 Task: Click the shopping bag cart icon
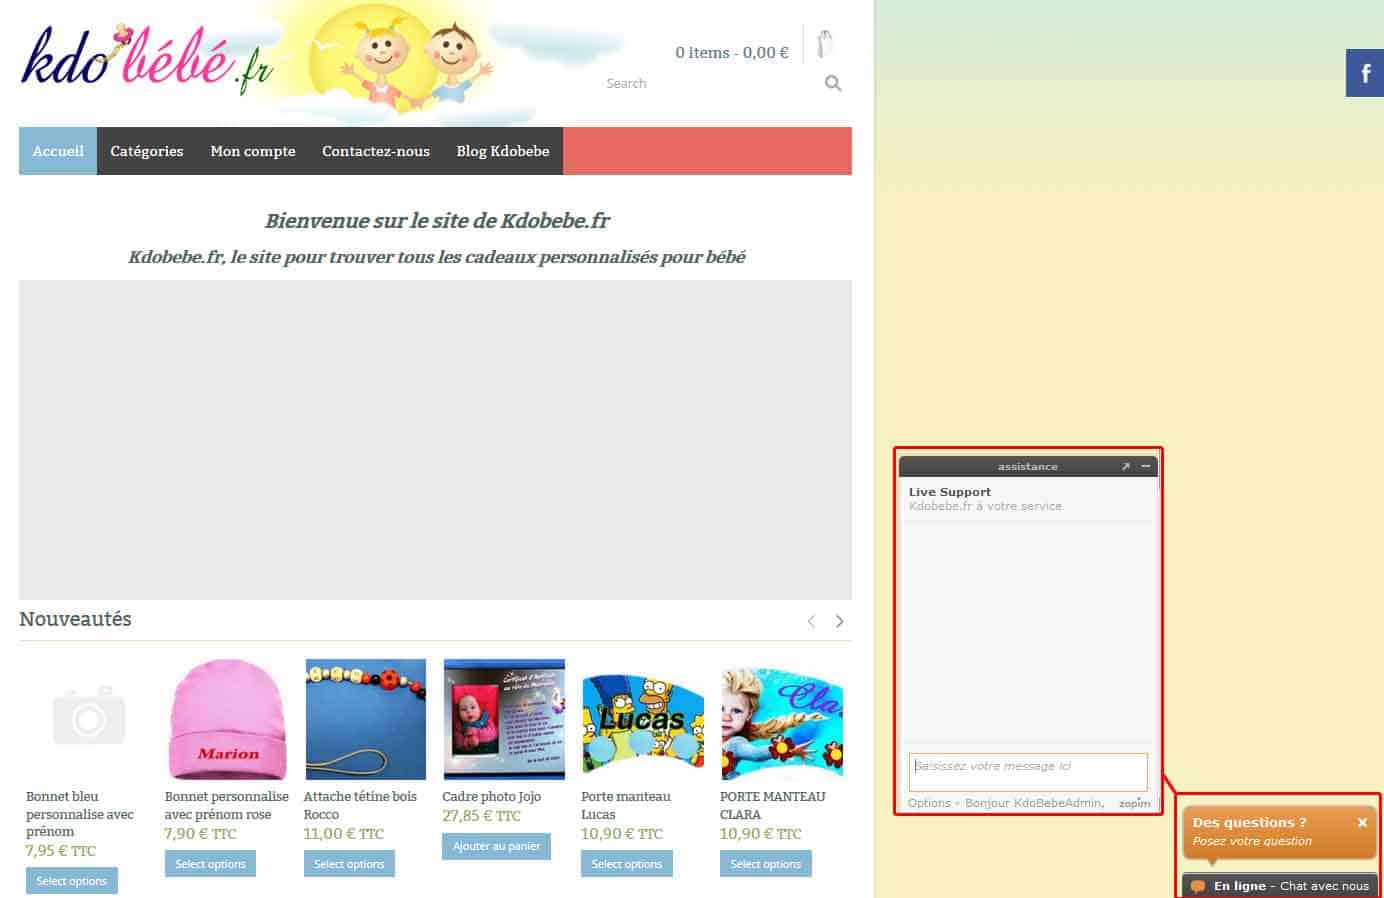click(825, 44)
